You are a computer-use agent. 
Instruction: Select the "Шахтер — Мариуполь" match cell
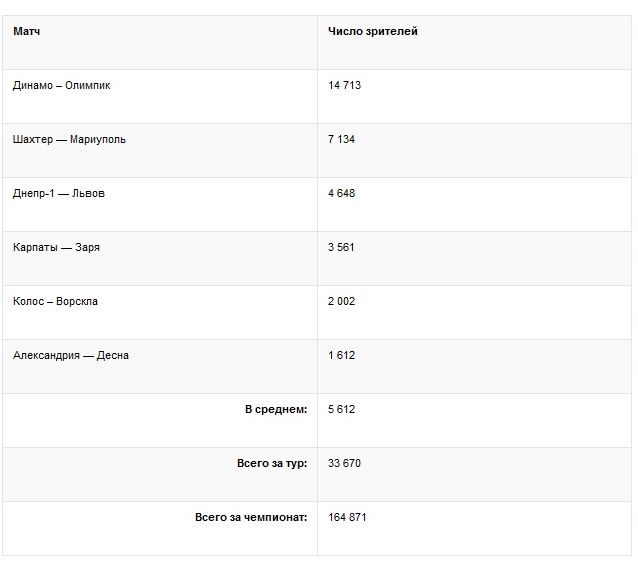[69, 140]
